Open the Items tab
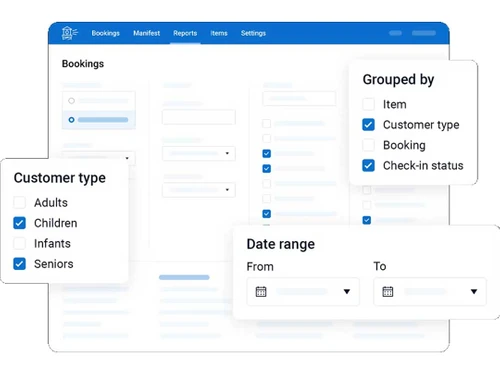The height and width of the screenshot is (375, 500). point(219,33)
